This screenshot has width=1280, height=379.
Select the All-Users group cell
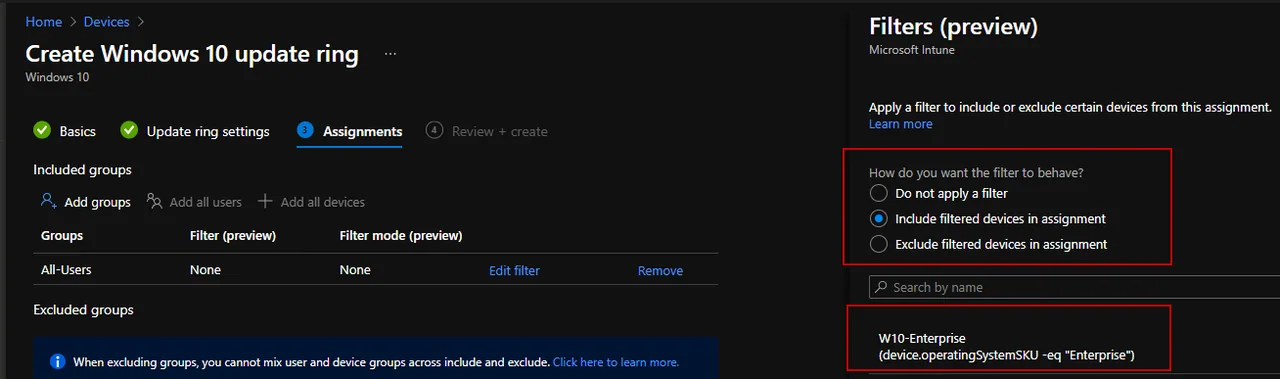click(66, 270)
